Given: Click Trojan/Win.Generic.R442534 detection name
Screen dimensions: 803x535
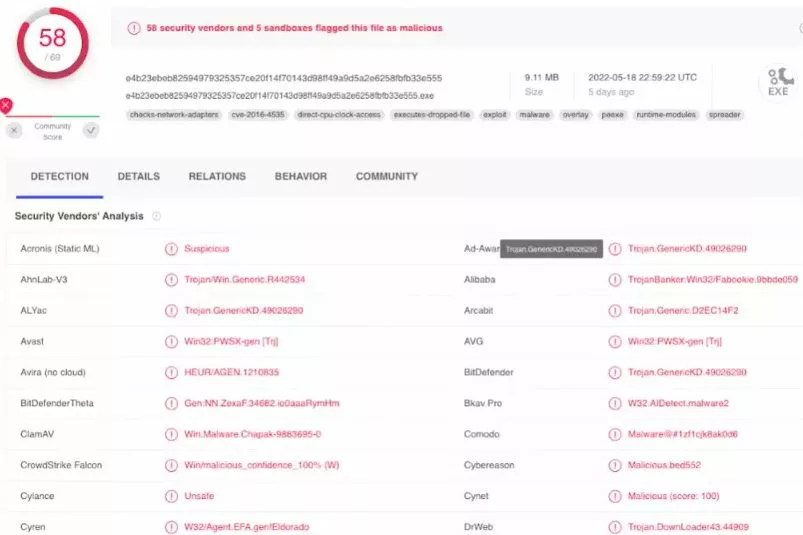Looking at the screenshot, I should (x=245, y=280).
